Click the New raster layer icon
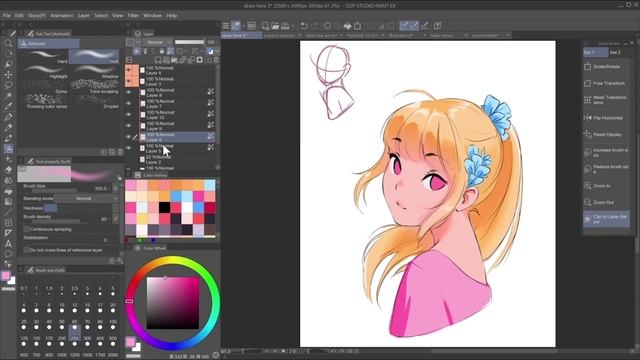 (158, 60)
